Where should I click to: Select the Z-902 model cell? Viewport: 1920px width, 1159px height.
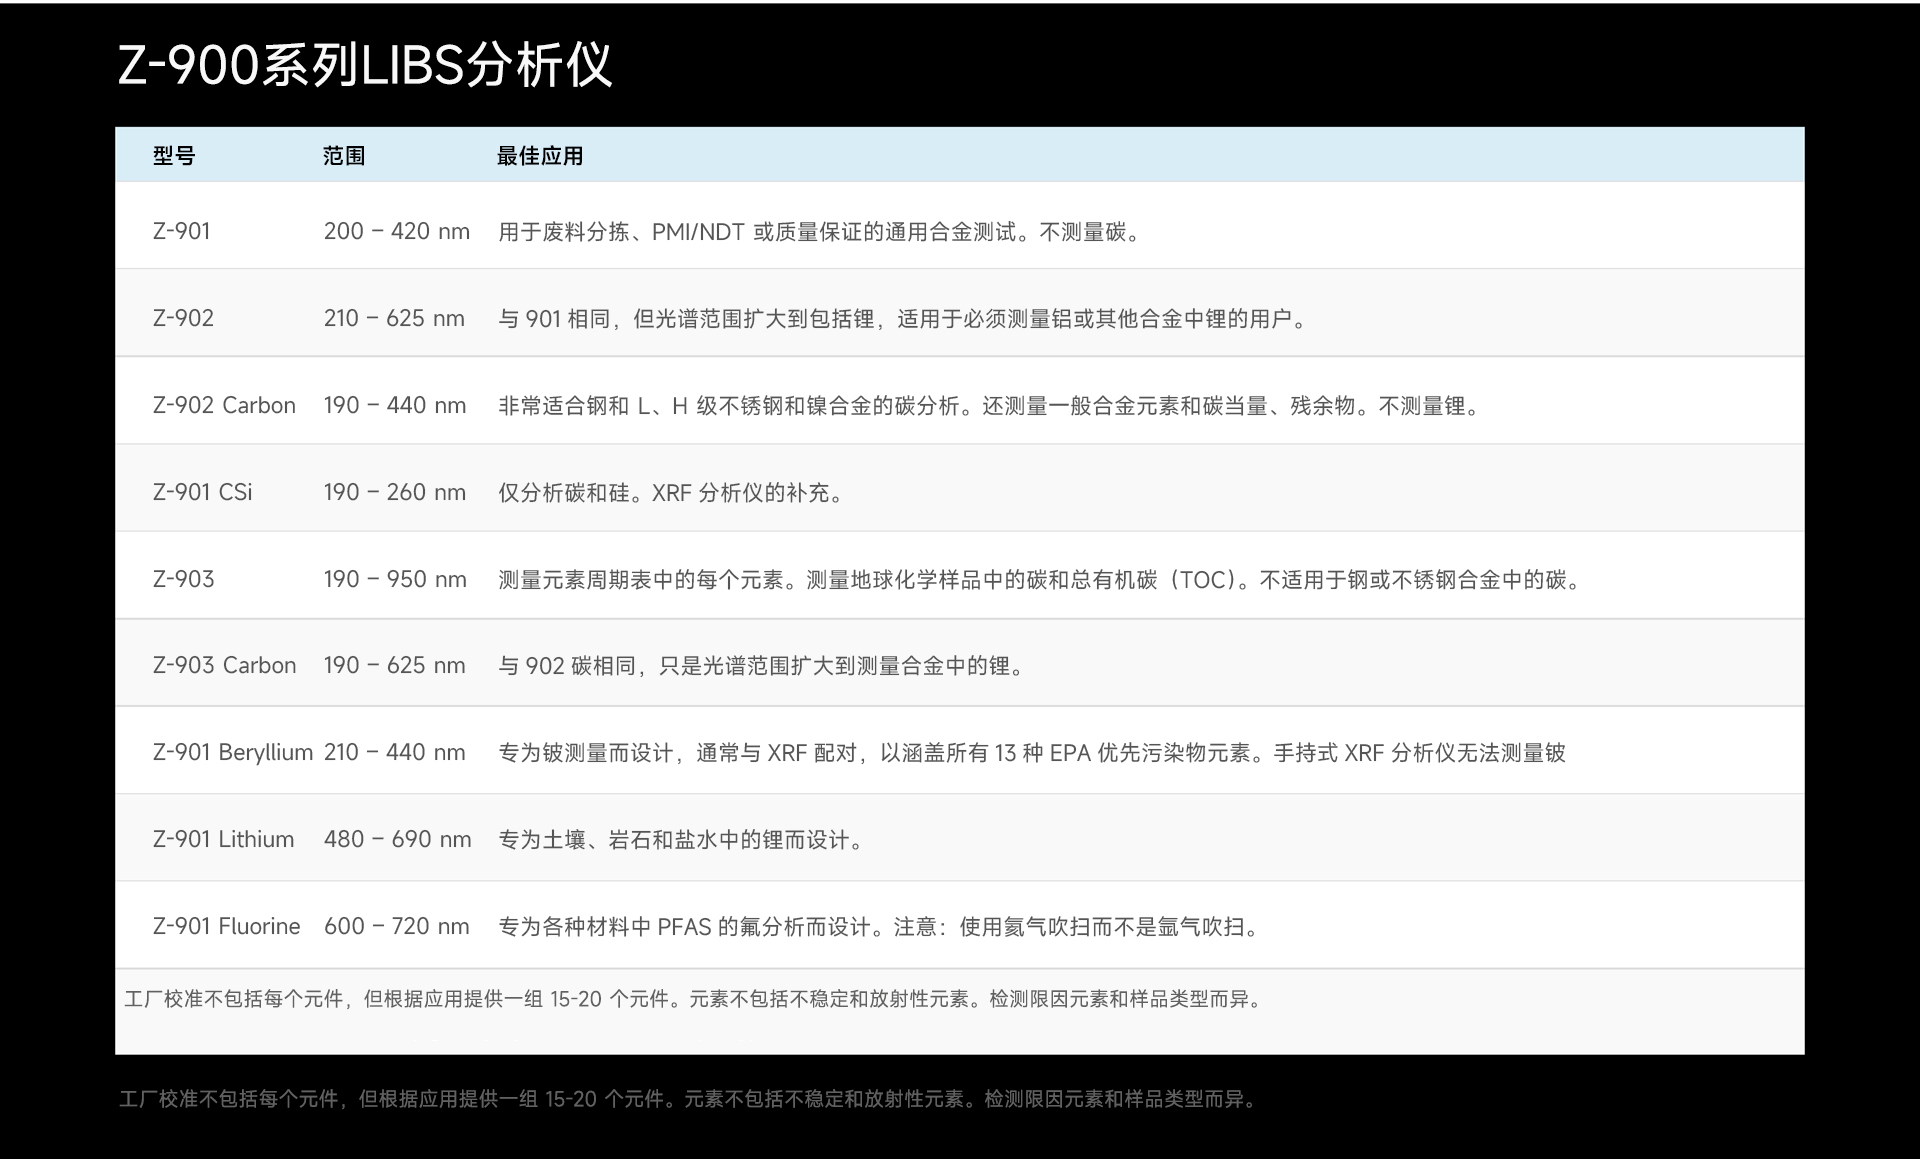[183, 318]
